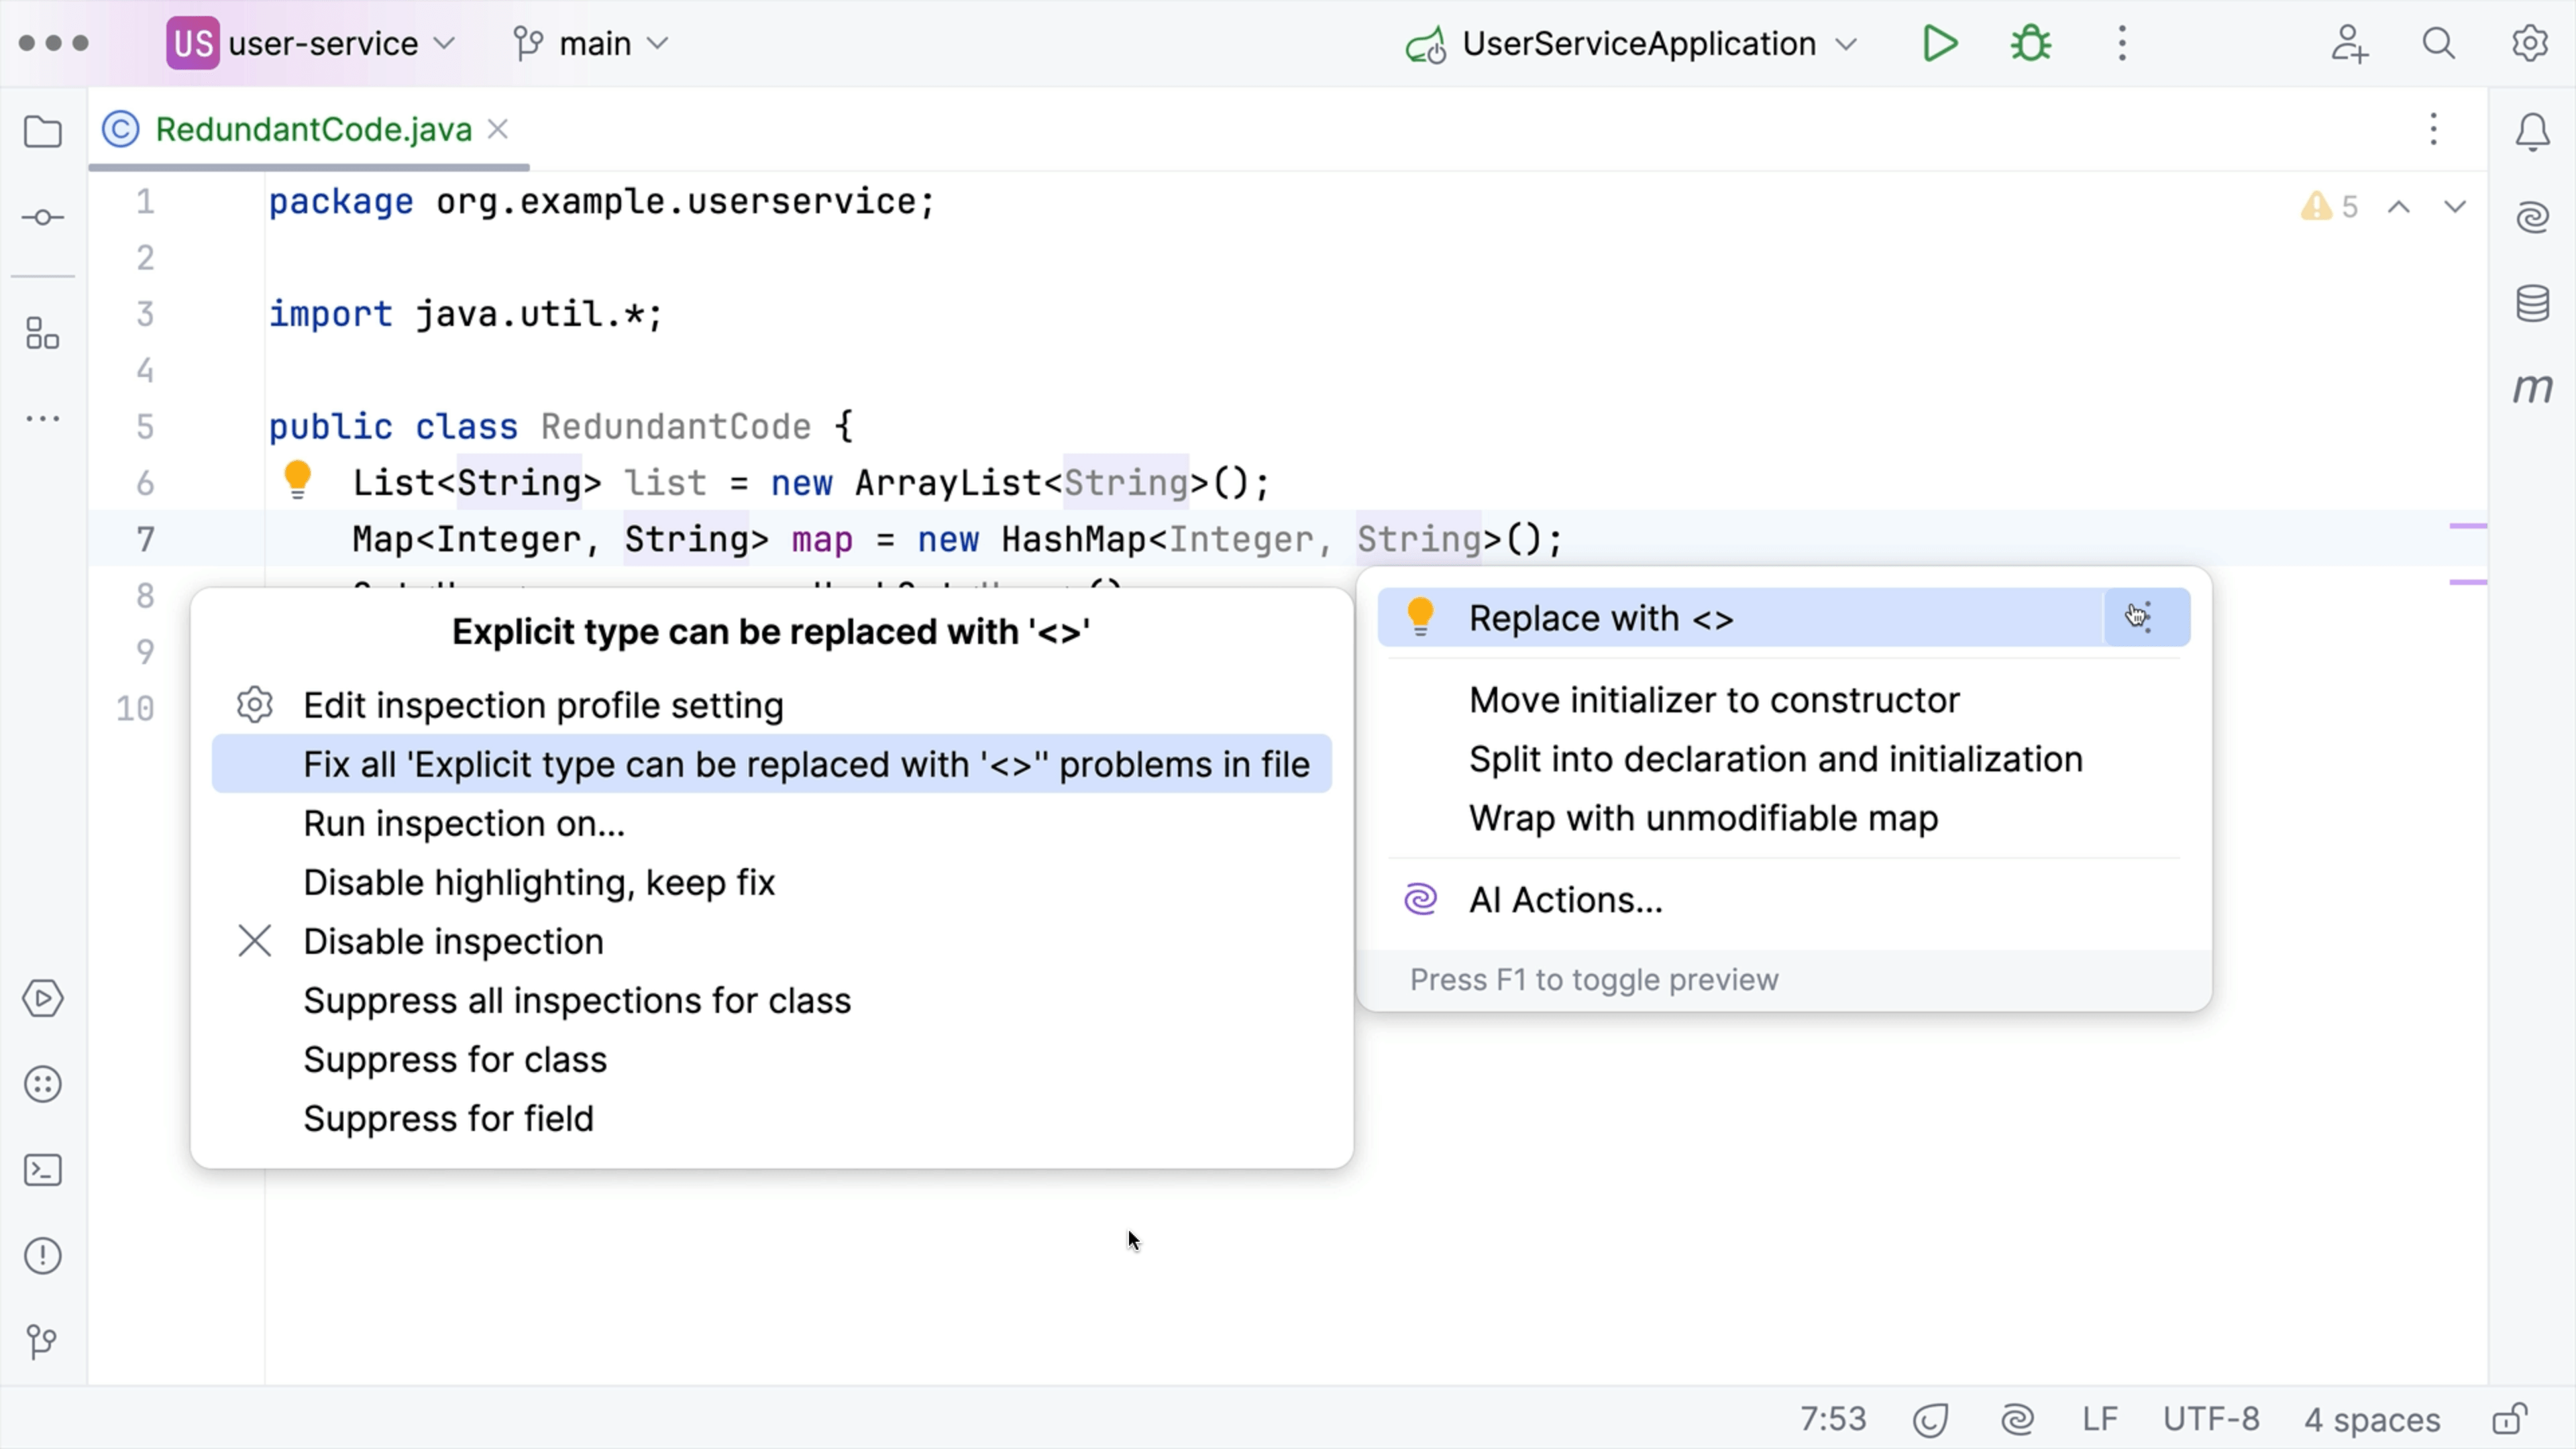Image resolution: width=2576 pixels, height=1449 pixels.
Task: Open the Problems tool window icon
Action: coord(42,1256)
